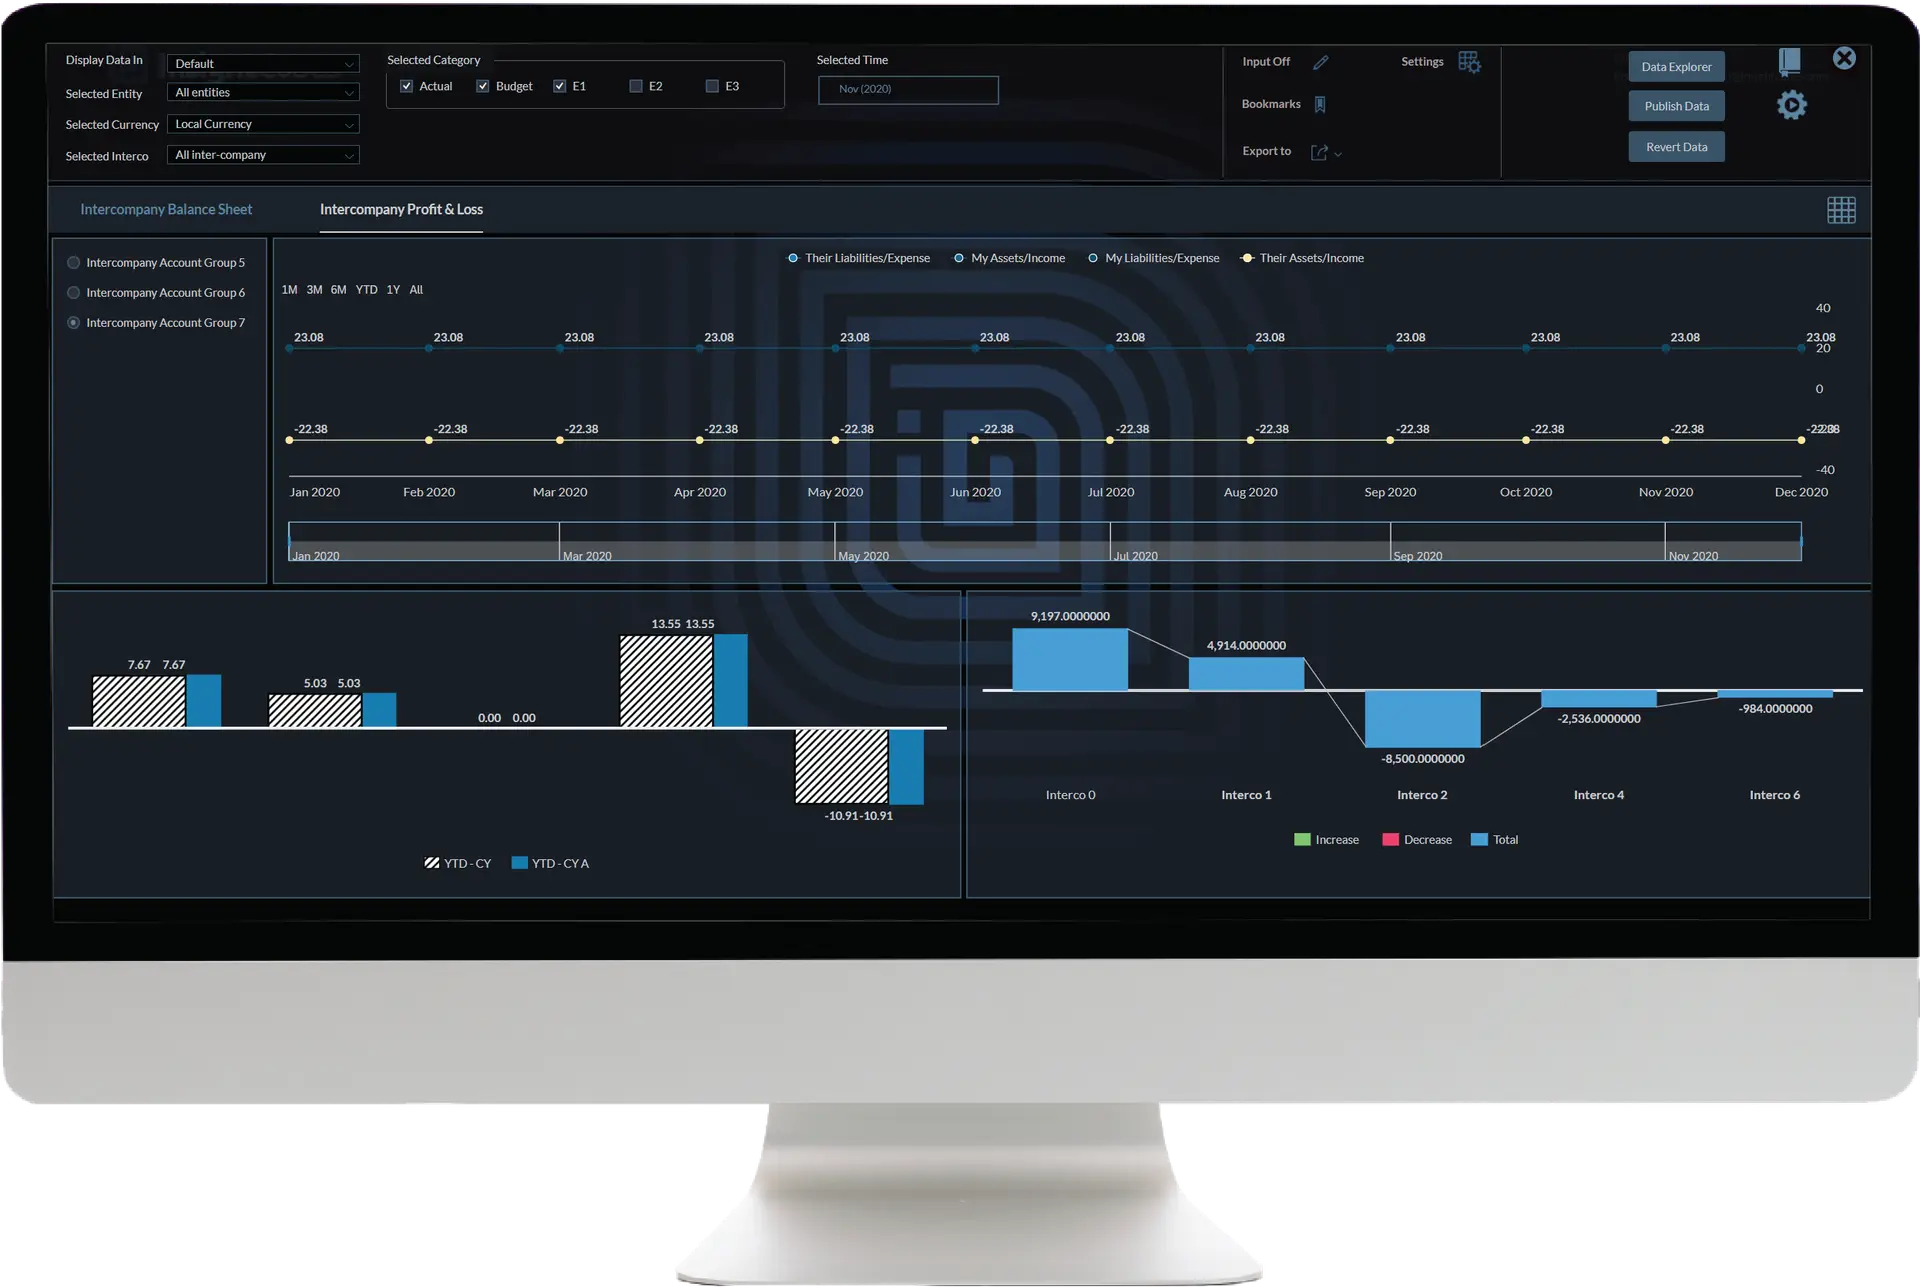Open the Selected Currency dropdown
Screen dimensions: 1920x1287
pos(261,124)
